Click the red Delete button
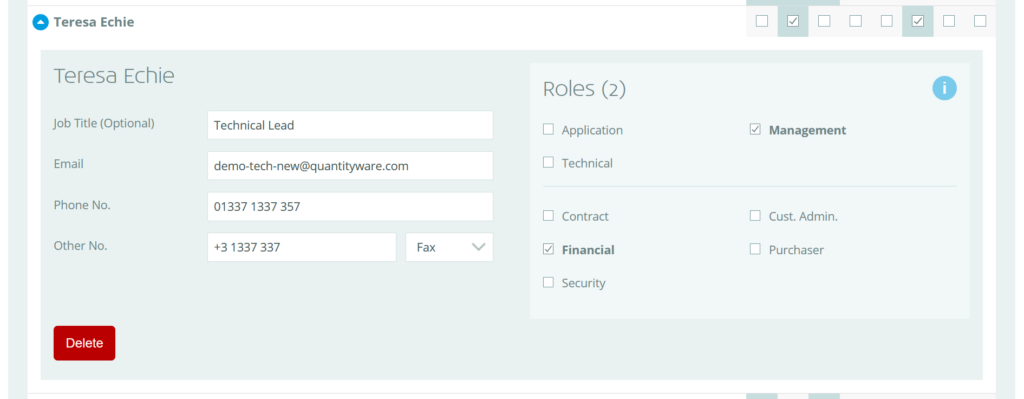This screenshot has width=1024, height=399. coord(84,343)
